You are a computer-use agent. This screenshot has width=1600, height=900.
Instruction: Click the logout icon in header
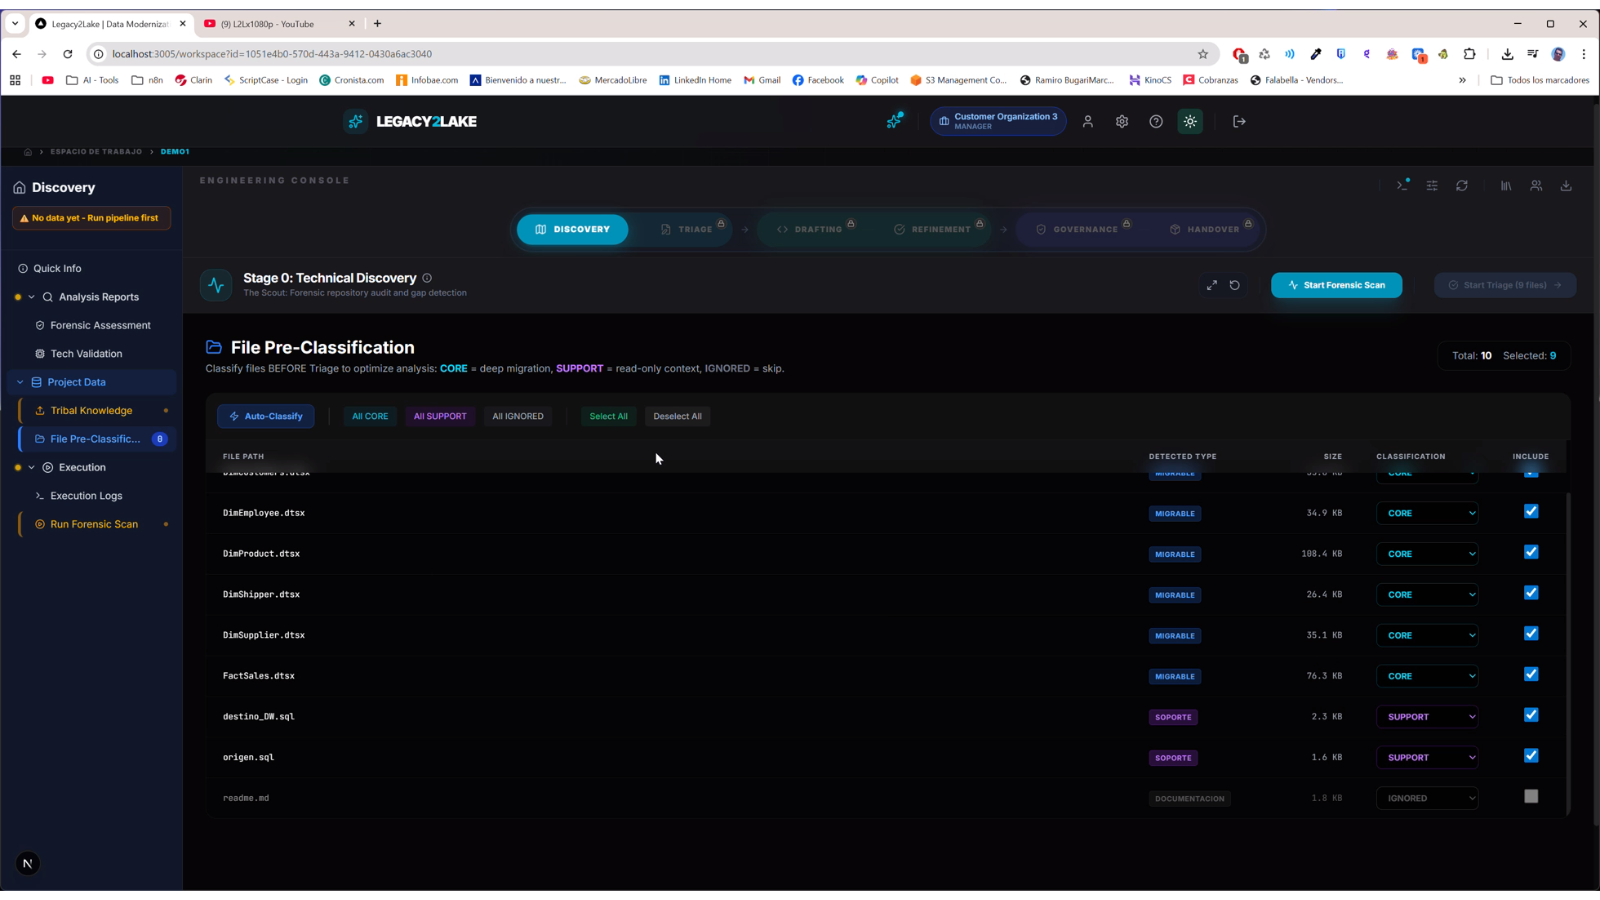tap(1239, 121)
